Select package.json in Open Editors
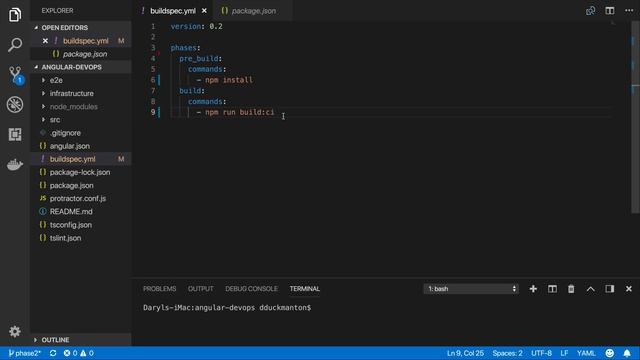 click(81, 54)
